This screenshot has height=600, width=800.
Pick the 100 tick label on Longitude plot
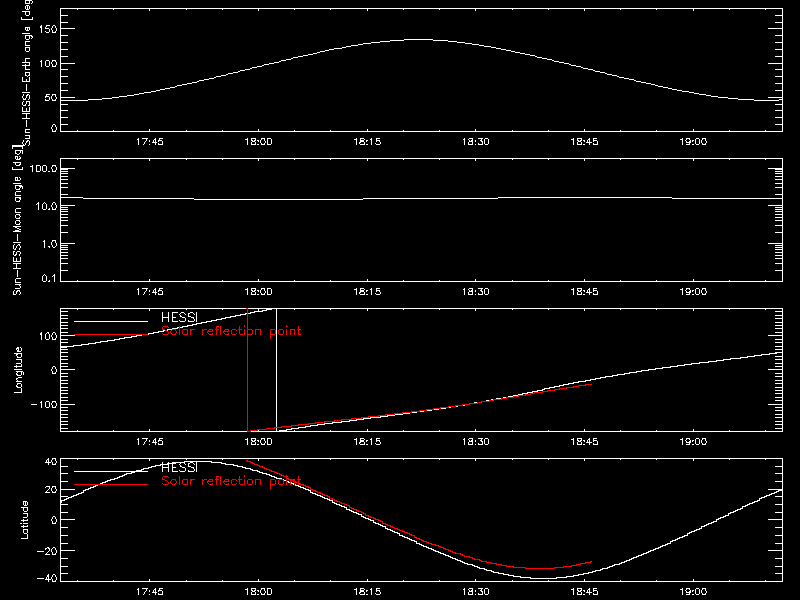(x=48, y=336)
